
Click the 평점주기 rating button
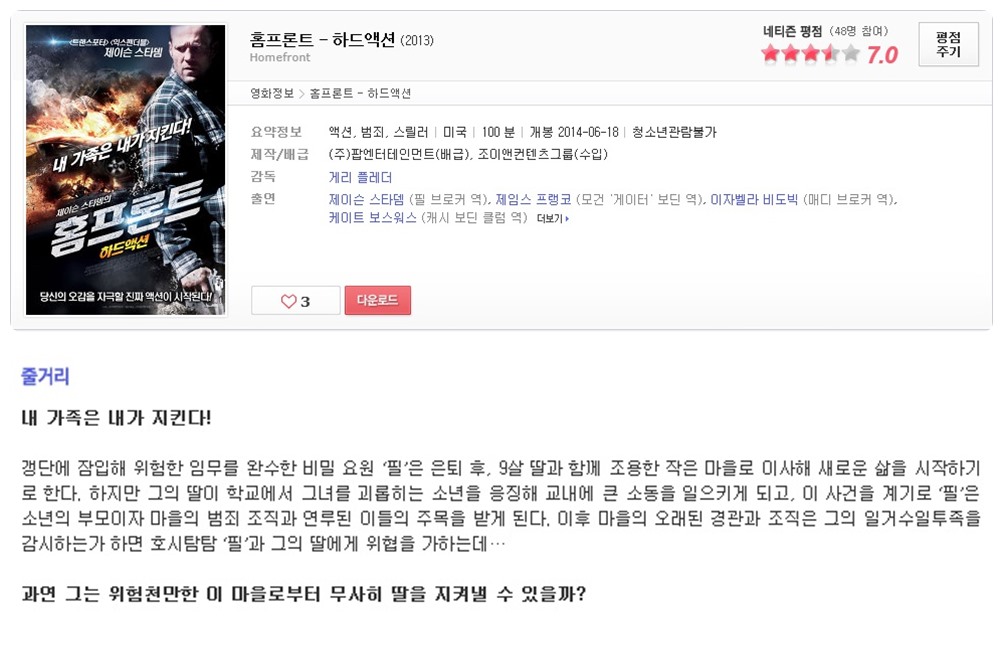coord(948,44)
